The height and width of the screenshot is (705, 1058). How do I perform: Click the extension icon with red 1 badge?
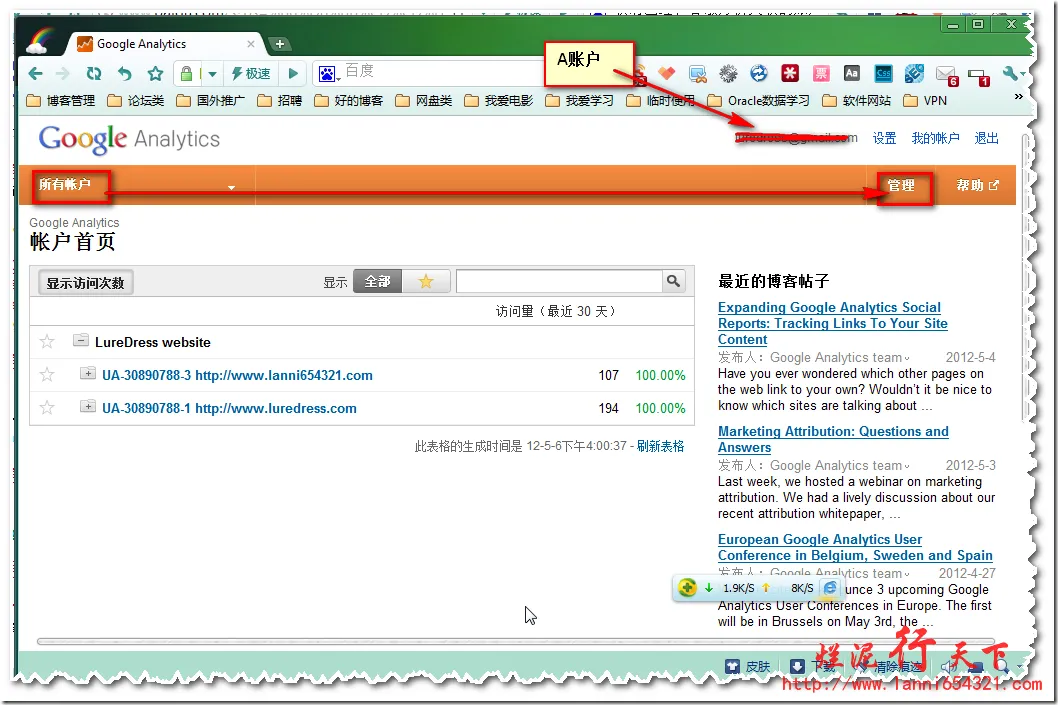pos(978,76)
